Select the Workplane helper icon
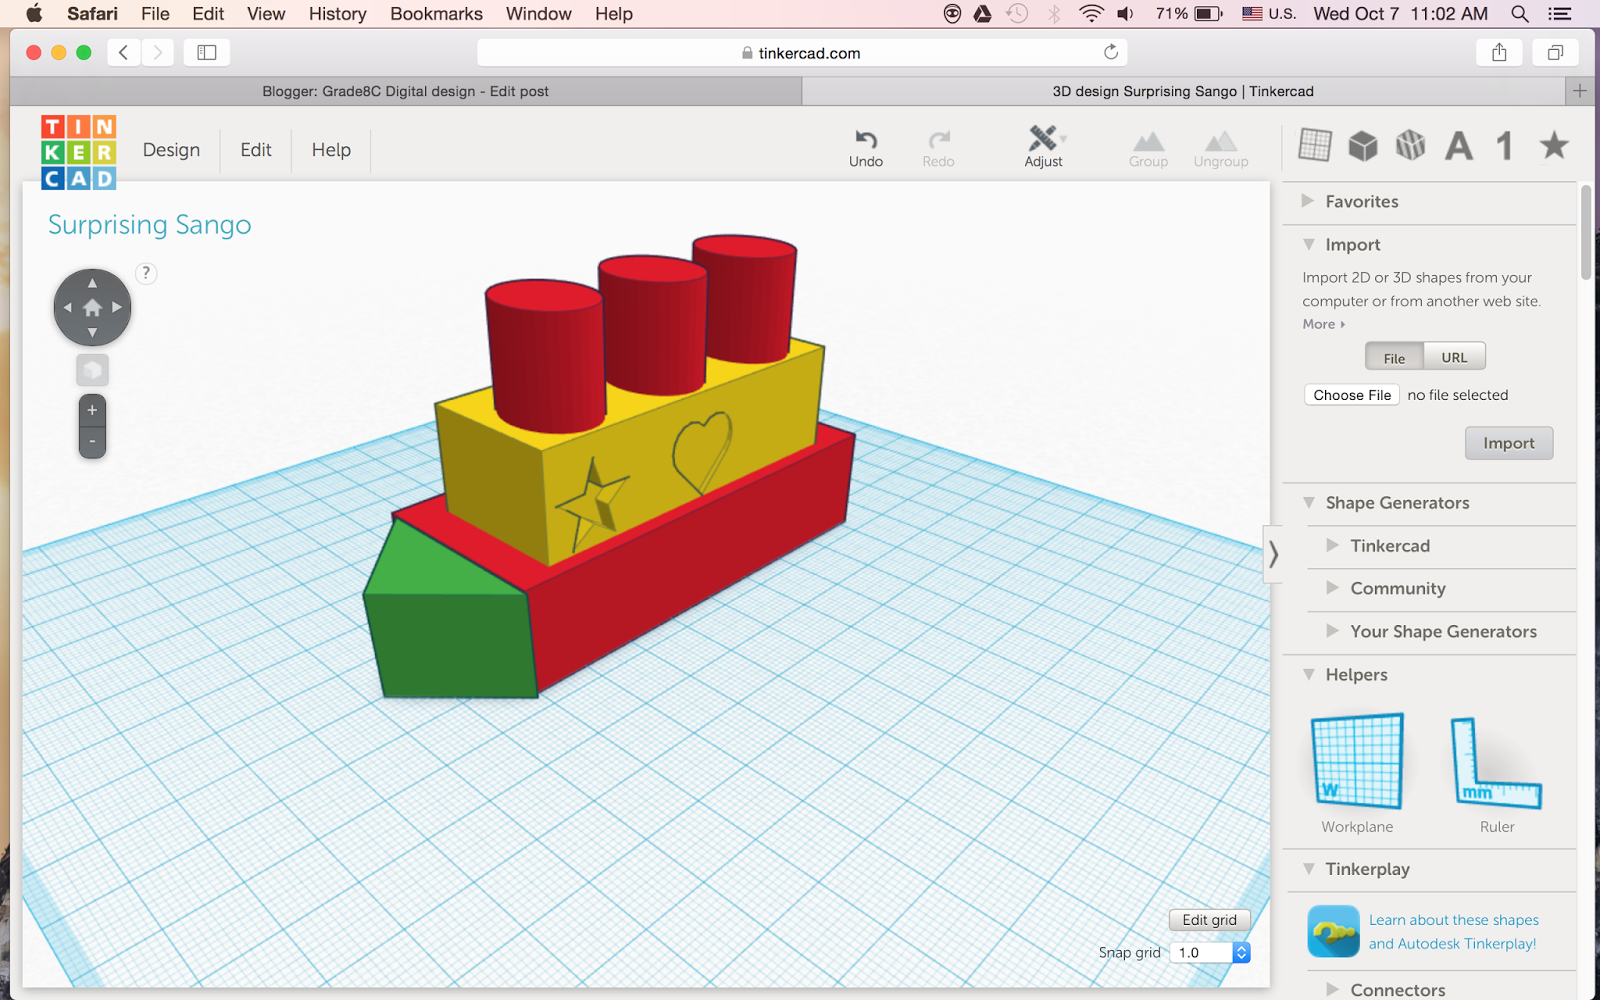1600x1000 pixels. pos(1356,760)
